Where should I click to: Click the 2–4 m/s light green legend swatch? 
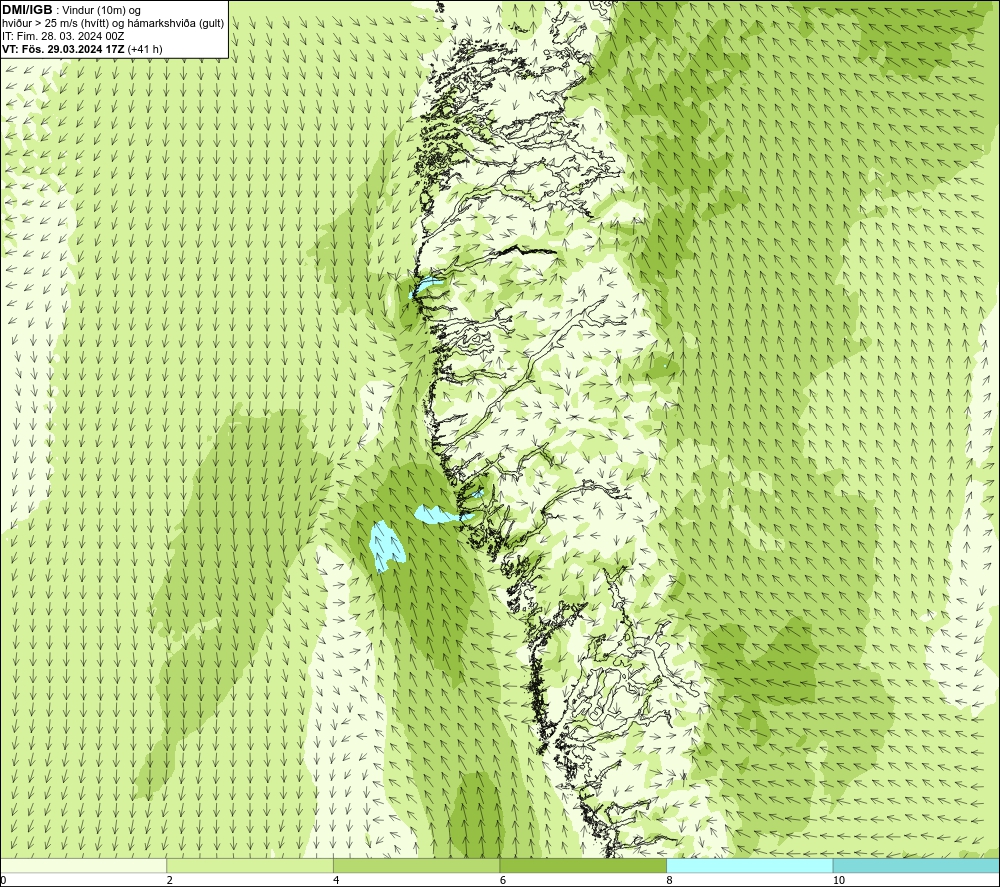click(x=250, y=866)
